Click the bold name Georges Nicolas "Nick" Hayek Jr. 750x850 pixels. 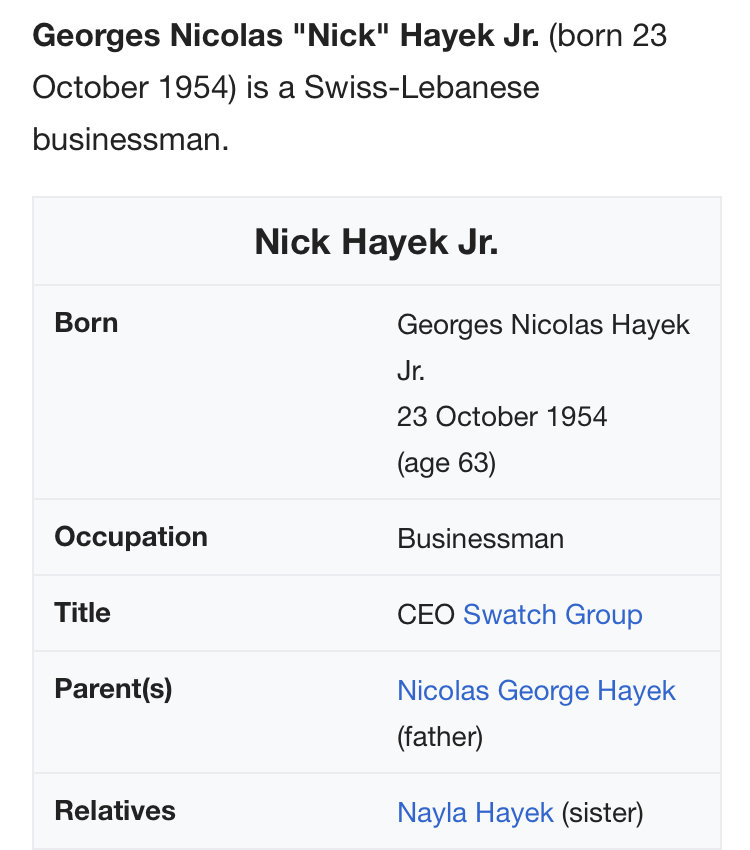click(x=286, y=36)
